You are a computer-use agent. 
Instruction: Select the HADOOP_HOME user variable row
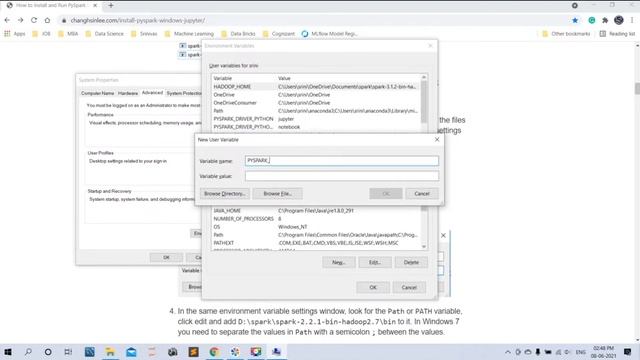click(316, 87)
